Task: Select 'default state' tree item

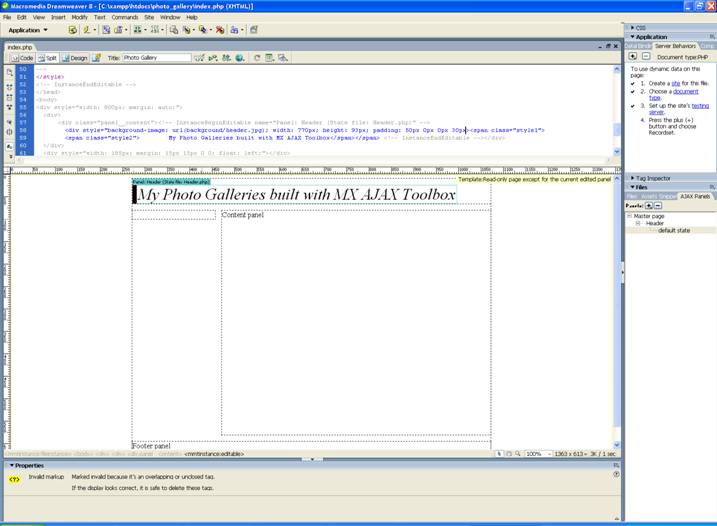Action: coord(674,231)
